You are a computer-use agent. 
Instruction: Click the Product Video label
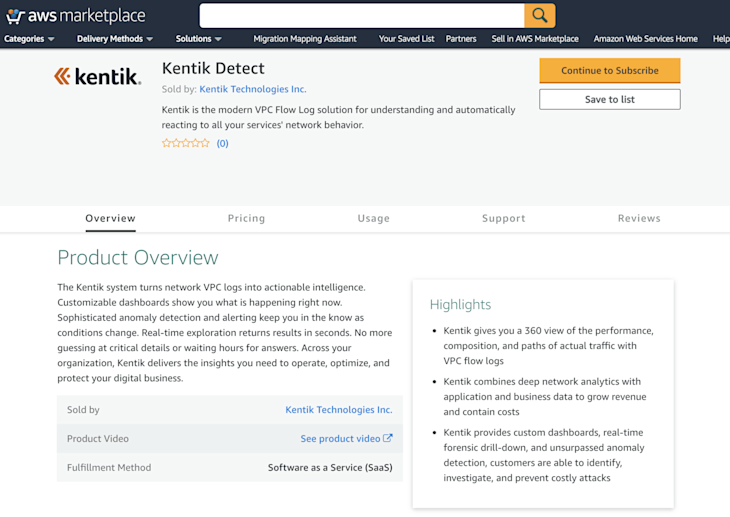[98, 438]
